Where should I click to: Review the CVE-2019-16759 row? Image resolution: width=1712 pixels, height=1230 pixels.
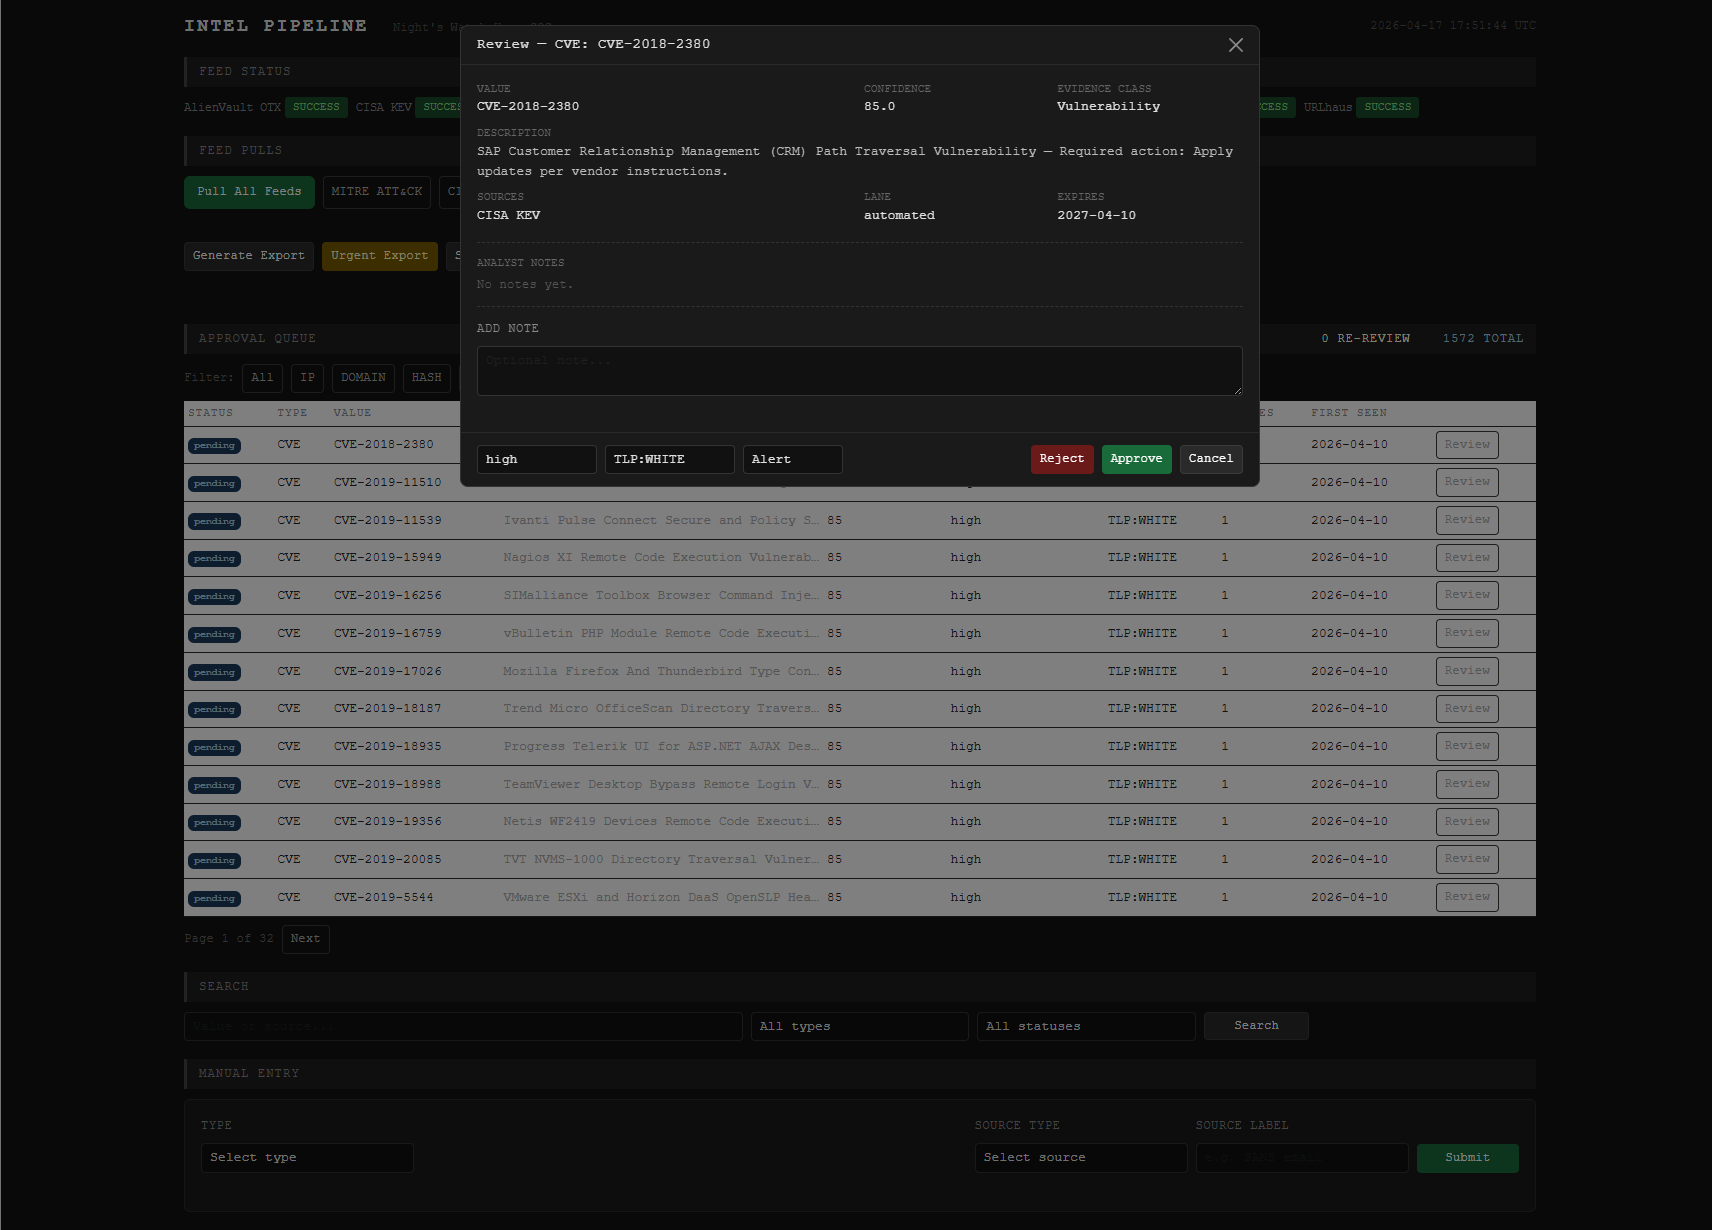1467,633
